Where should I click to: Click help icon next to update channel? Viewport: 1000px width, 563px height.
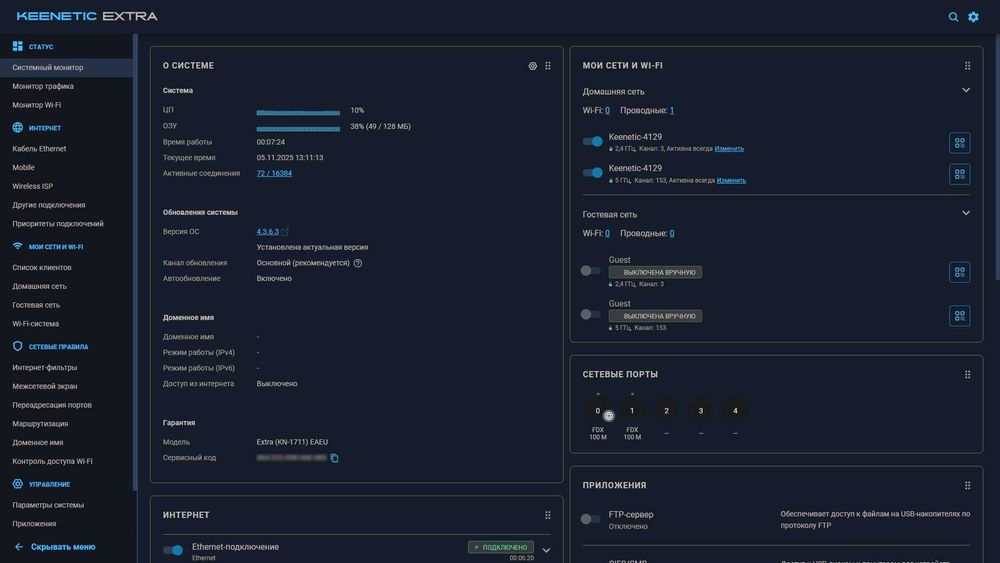[x=358, y=263]
